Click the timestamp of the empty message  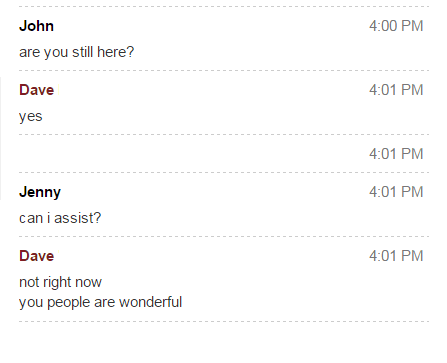(396, 154)
